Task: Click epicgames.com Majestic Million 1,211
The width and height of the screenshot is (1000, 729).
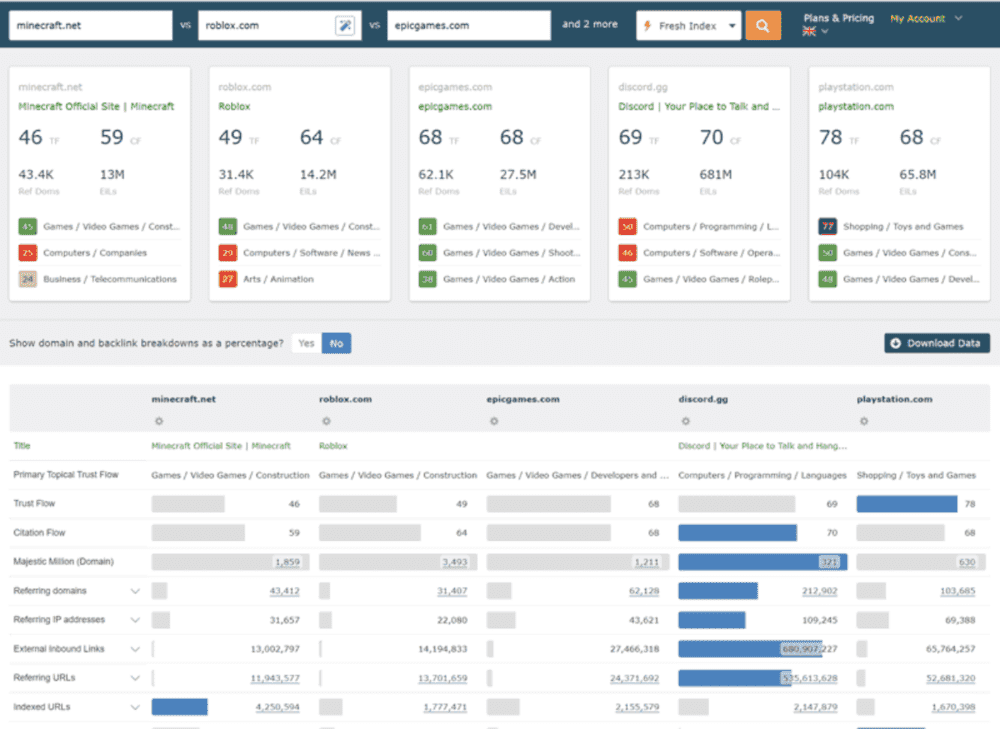Action: 647,562
